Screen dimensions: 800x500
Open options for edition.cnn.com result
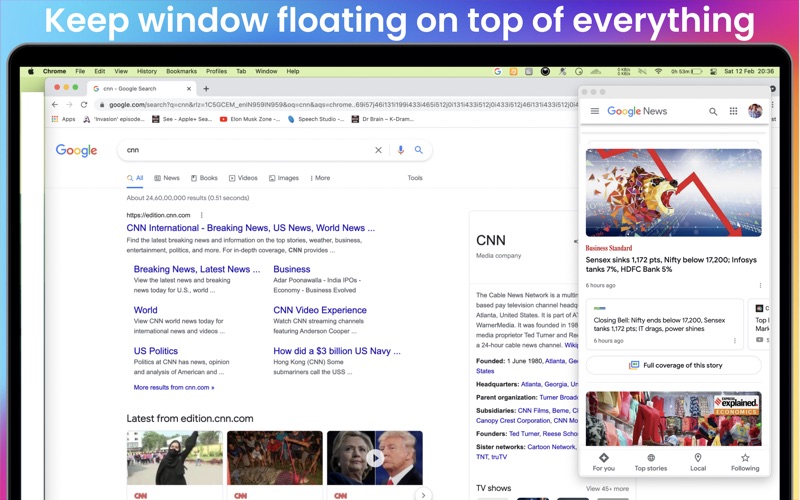click(x=202, y=215)
